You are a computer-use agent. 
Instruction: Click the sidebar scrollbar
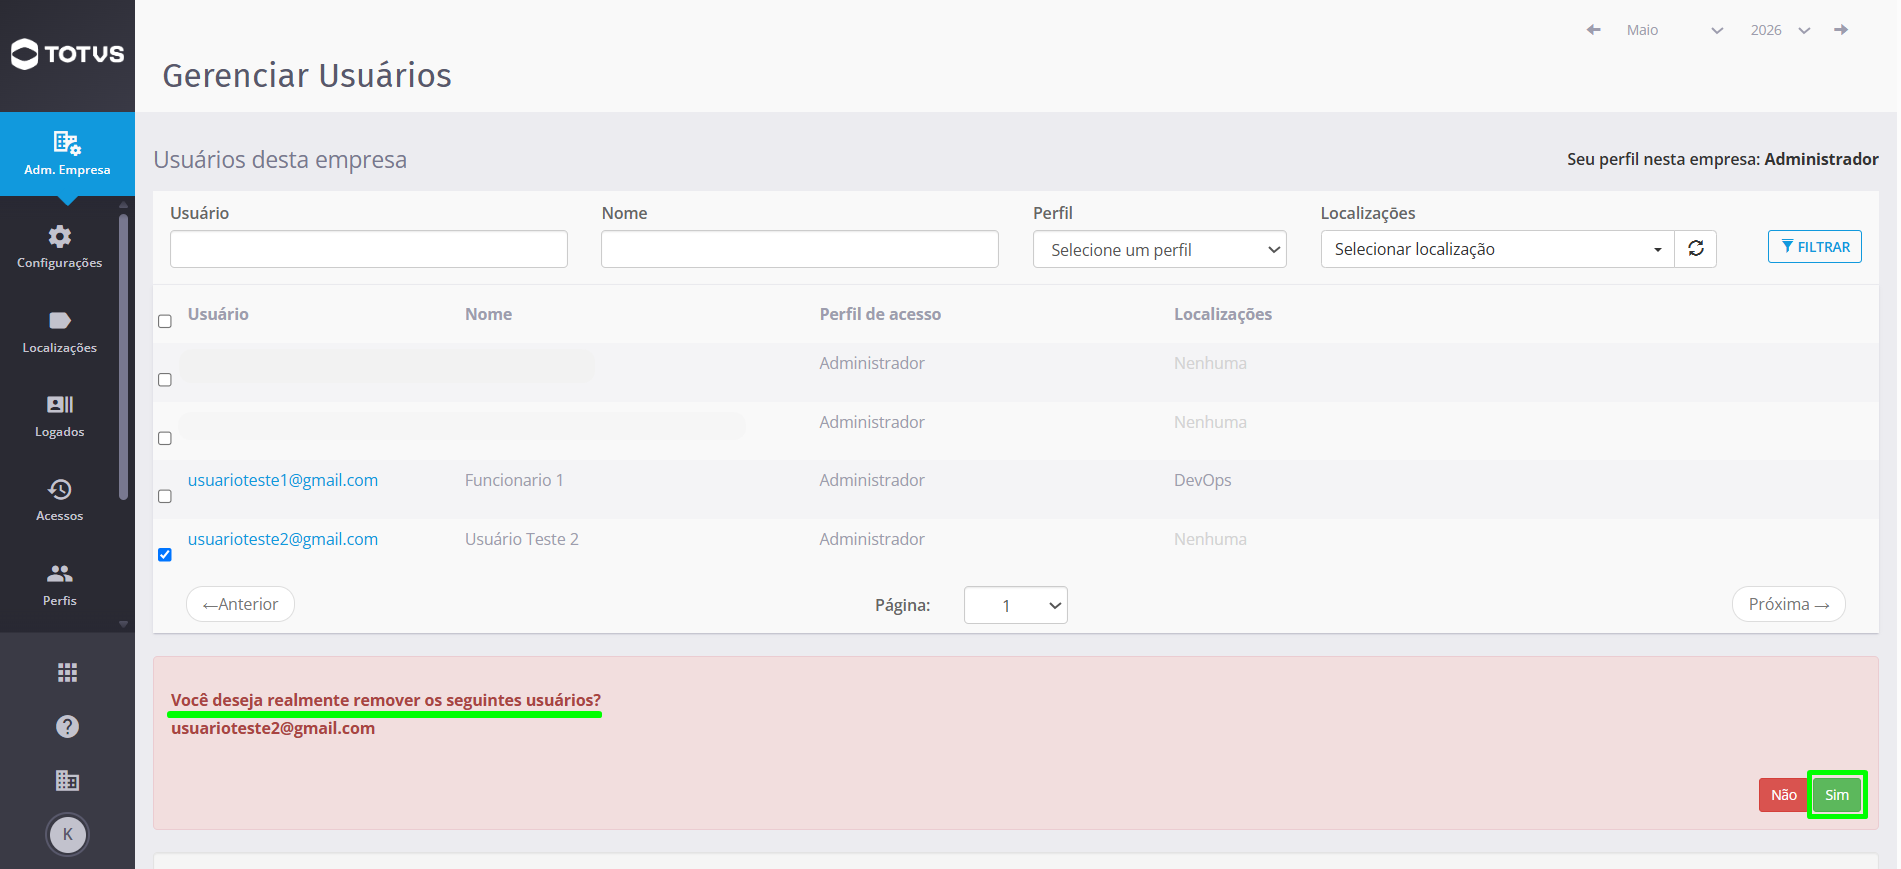click(x=123, y=357)
